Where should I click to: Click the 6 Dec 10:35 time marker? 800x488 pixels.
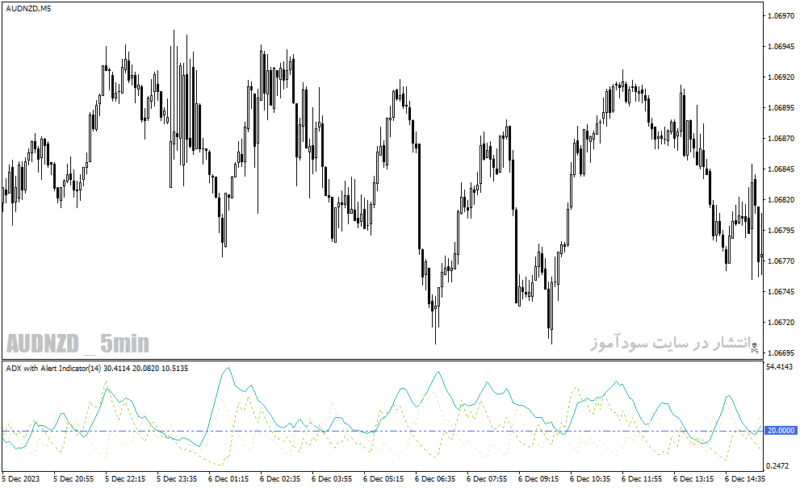pos(590,479)
